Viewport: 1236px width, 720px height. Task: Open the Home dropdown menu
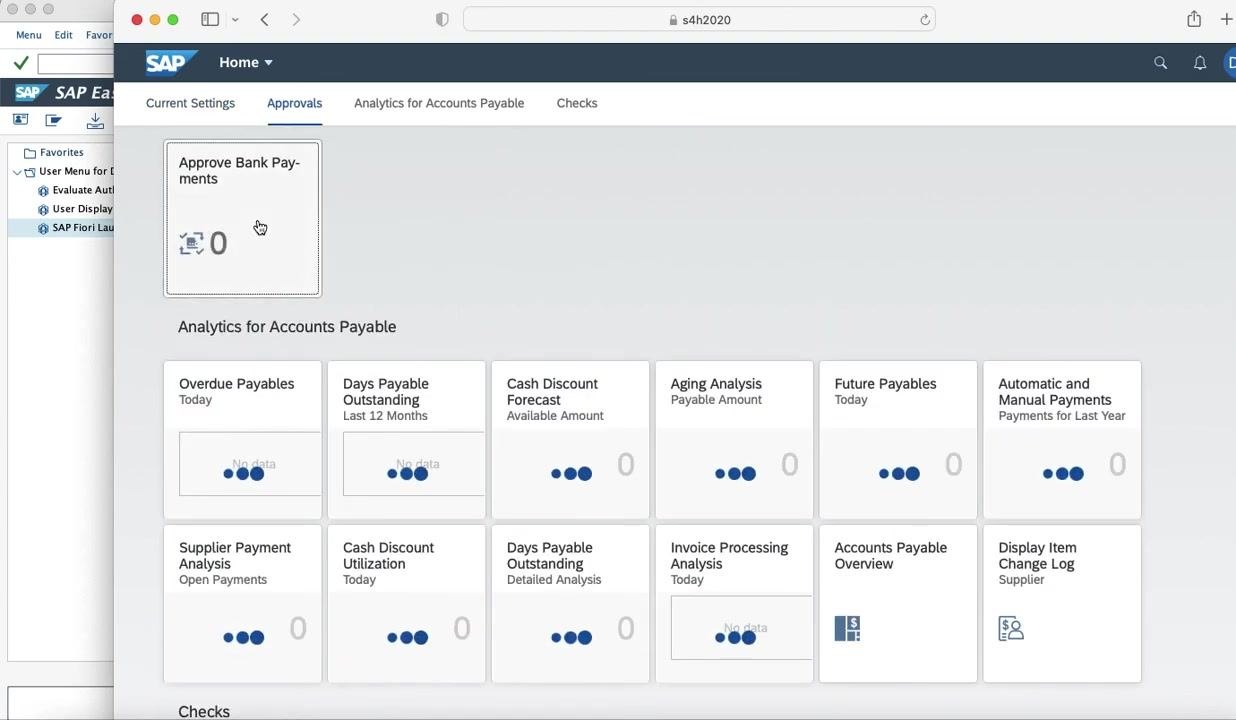tap(246, 62)
